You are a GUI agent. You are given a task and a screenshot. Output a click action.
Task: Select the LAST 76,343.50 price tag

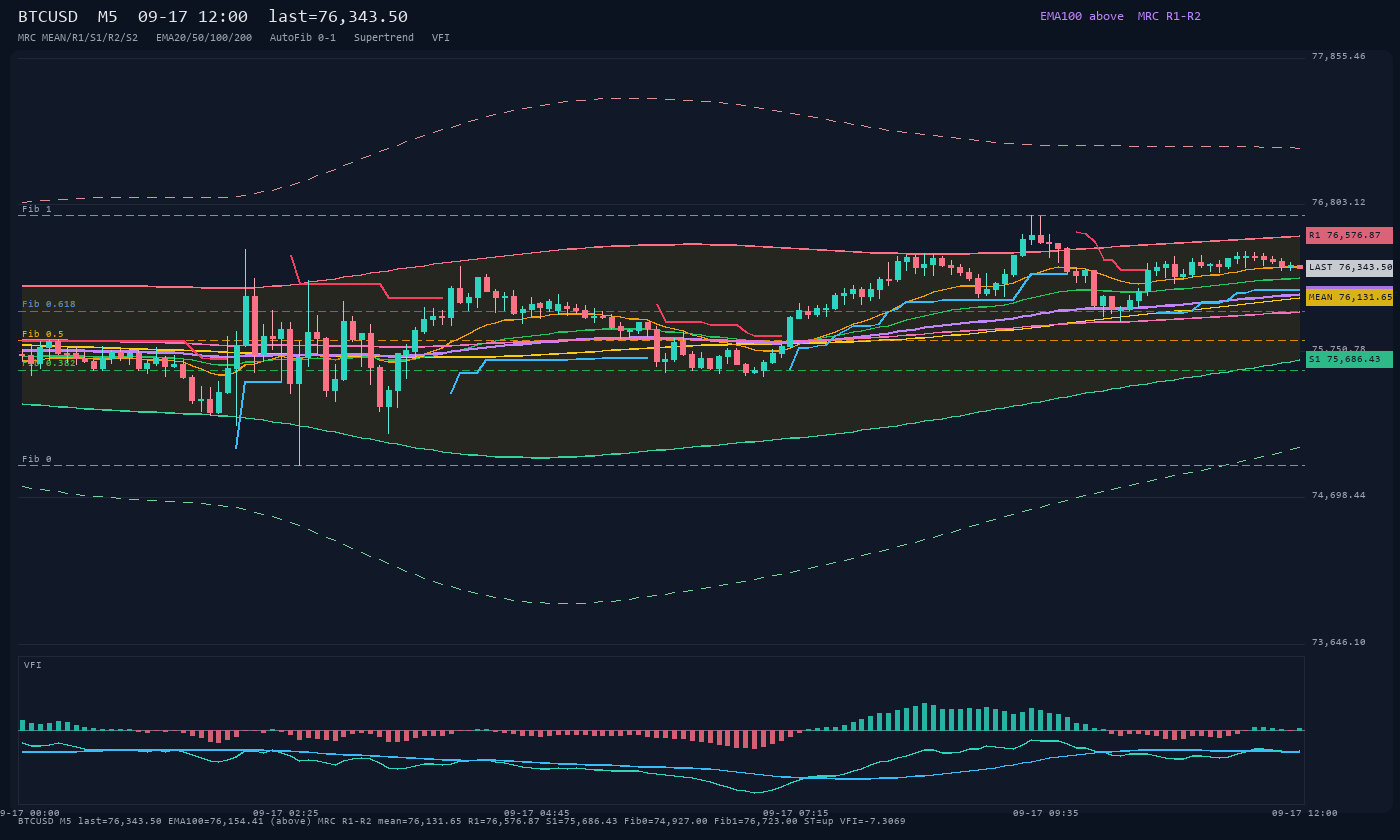pos(1349,267)
